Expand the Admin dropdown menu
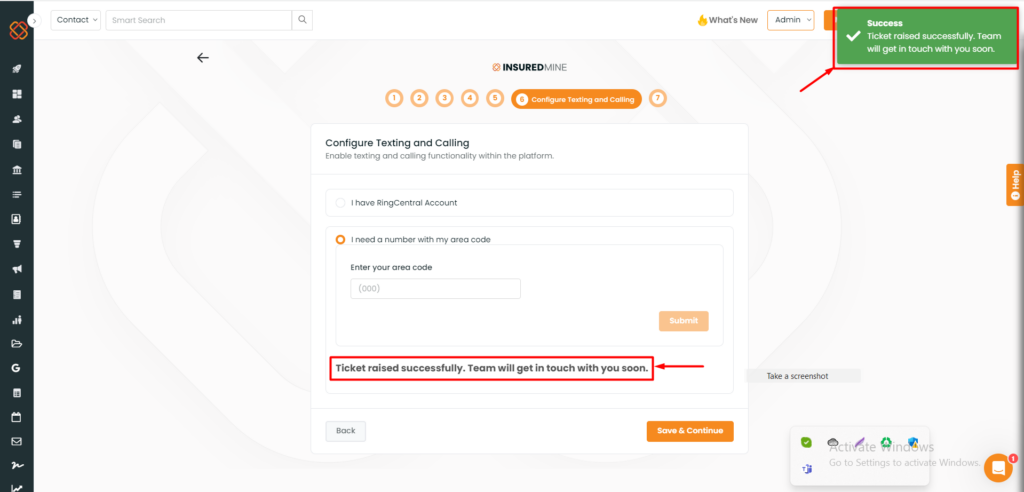 point(791,20)
